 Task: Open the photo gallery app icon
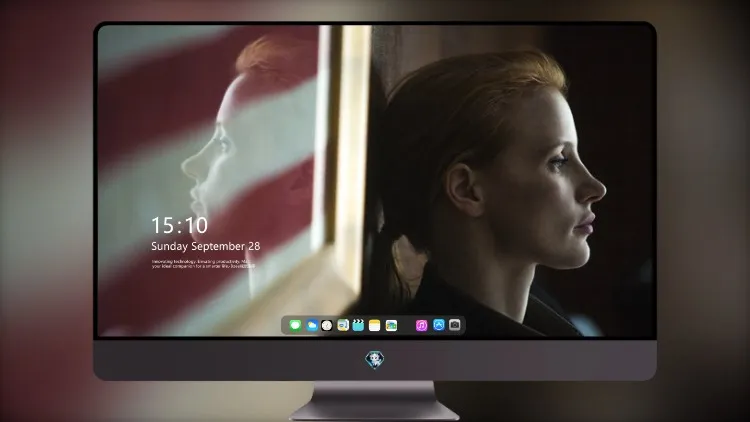(391, 325)
